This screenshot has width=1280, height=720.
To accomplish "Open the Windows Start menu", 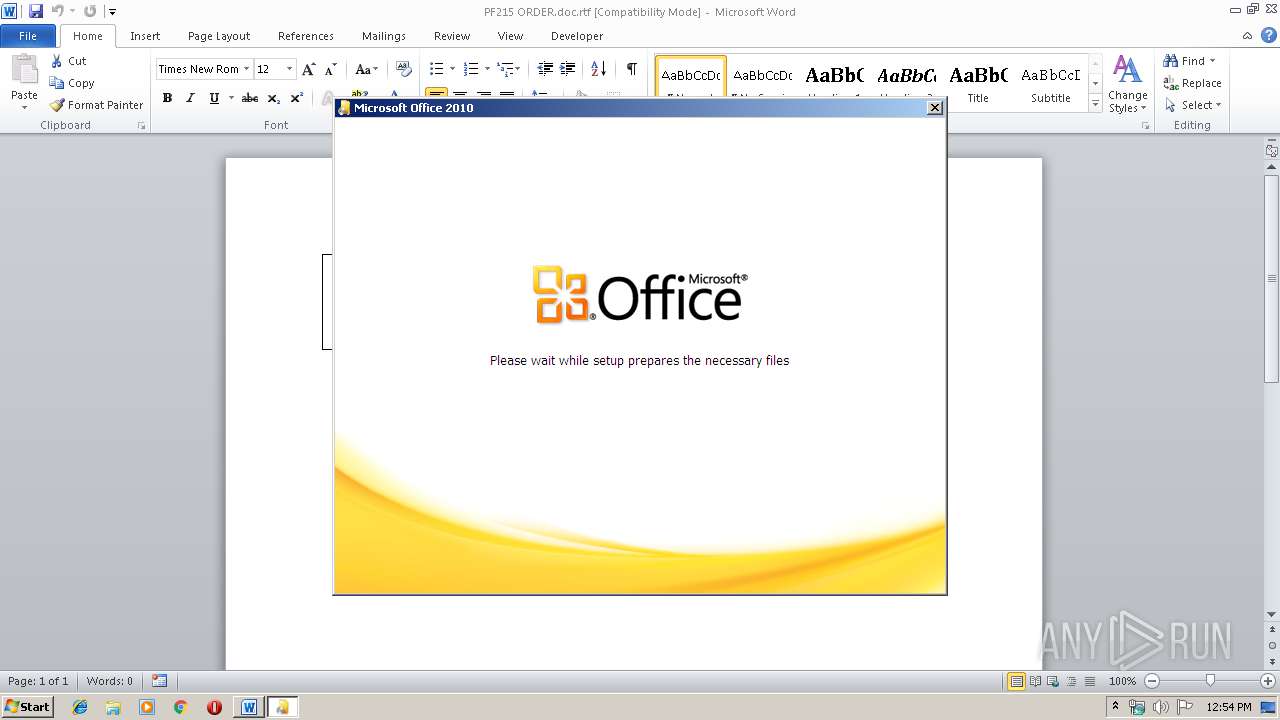I will (x=27, y=707).
